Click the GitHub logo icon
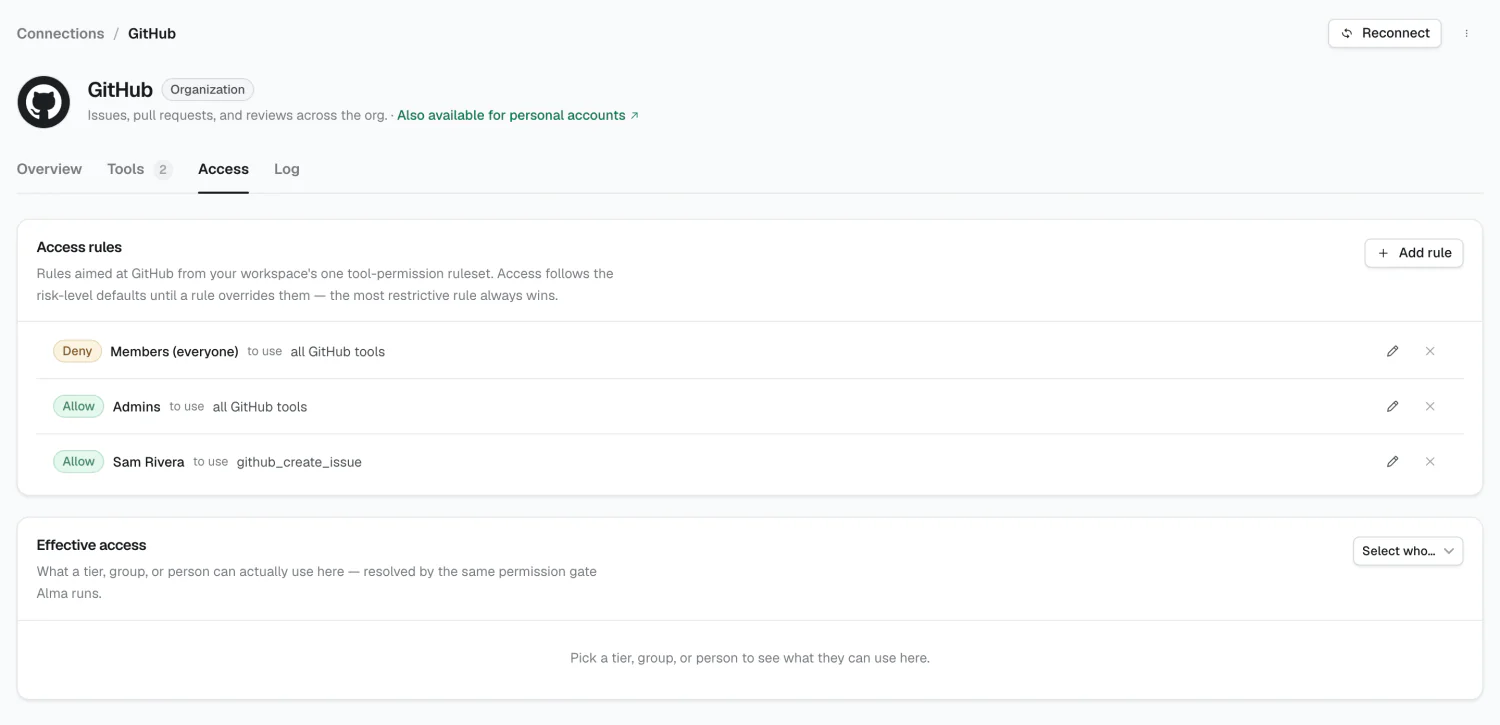 pos(44,102)
